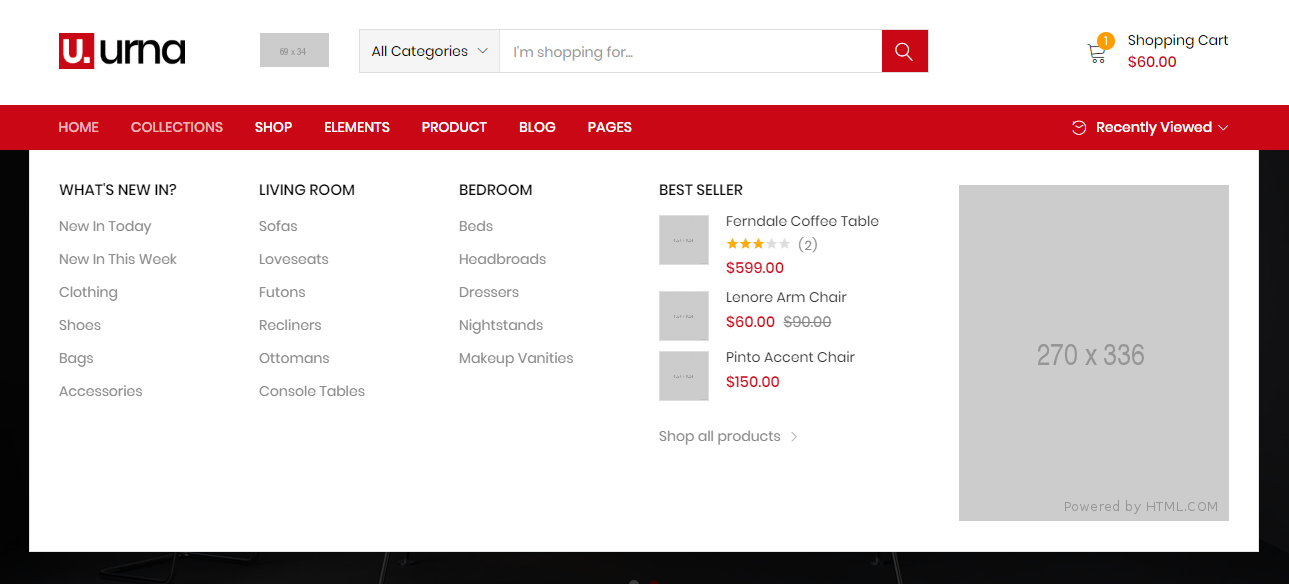Open the HOME menu

click(79, 127)
